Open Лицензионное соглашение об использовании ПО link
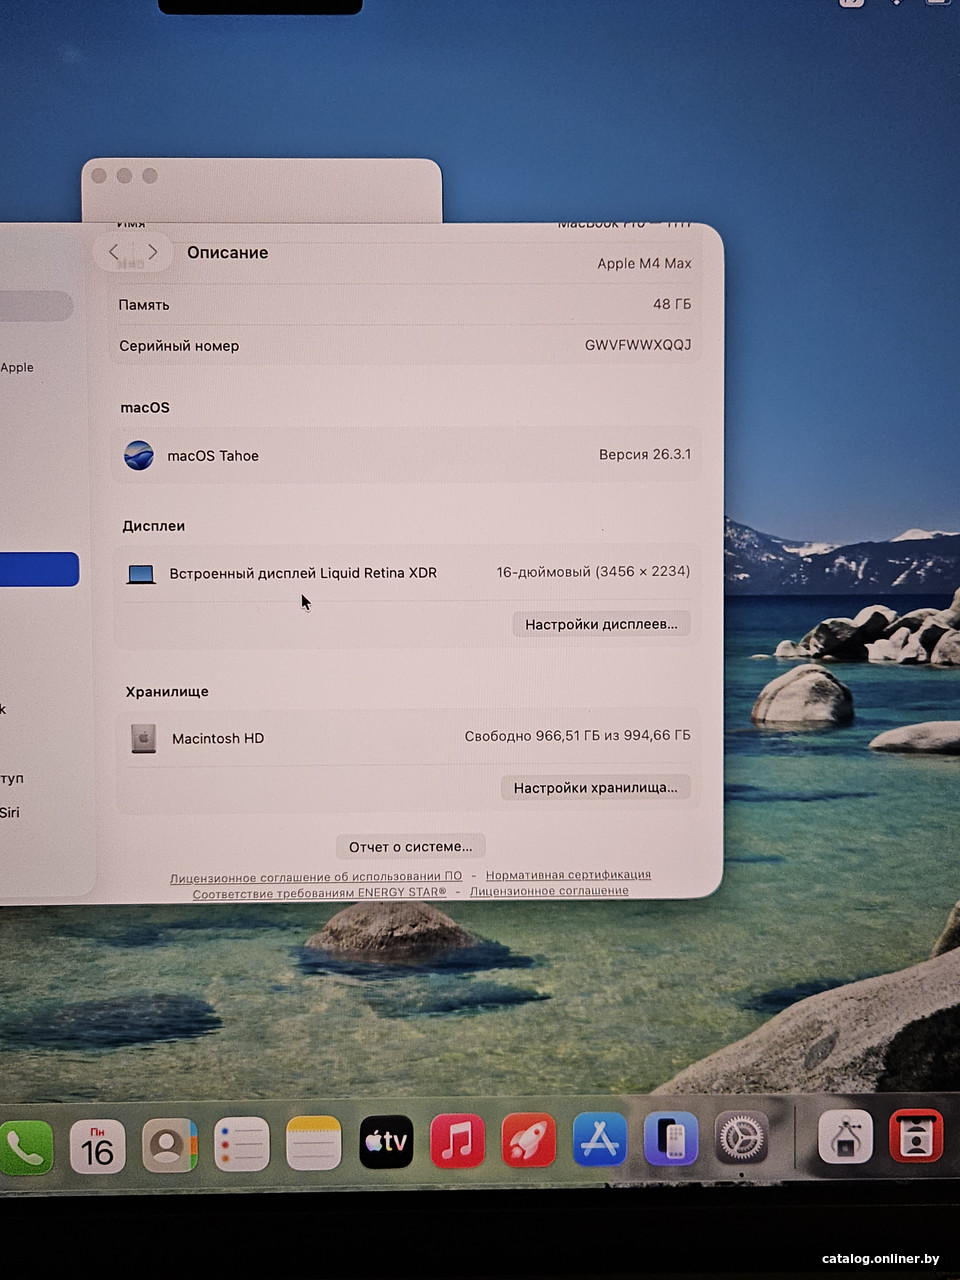960x1280 pixels. coord(316,877)
